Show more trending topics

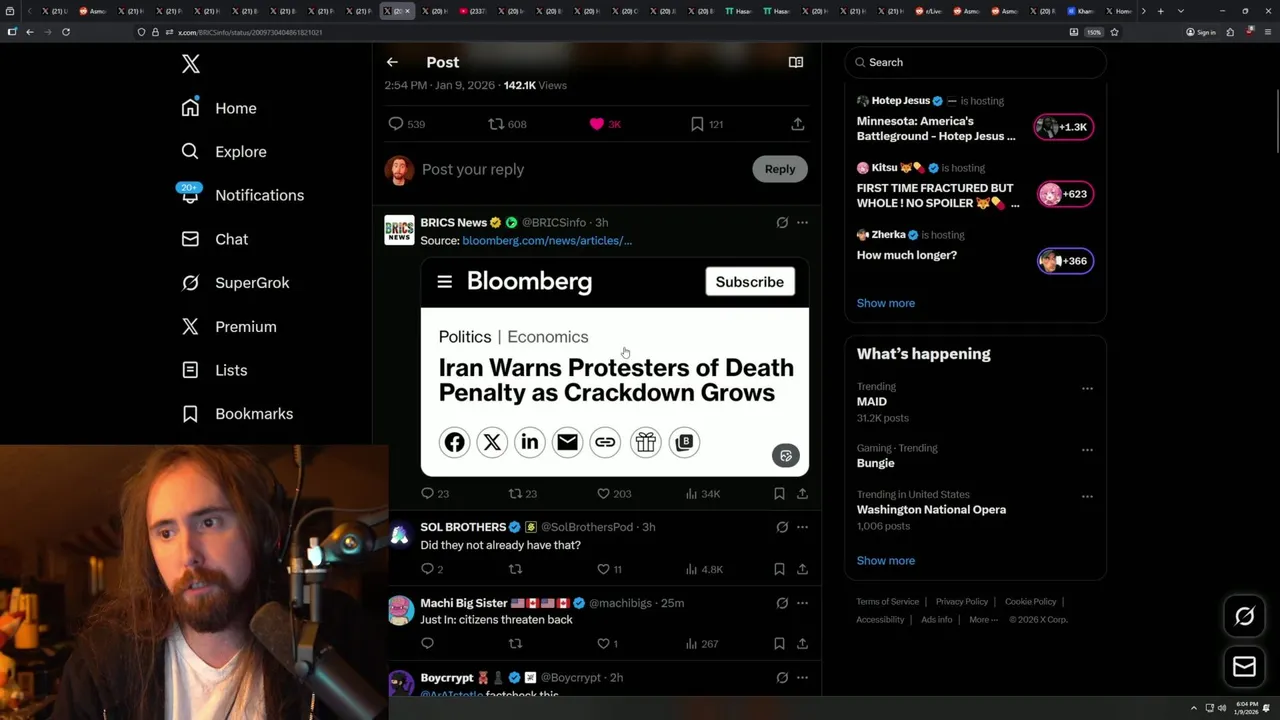point(886,561)
